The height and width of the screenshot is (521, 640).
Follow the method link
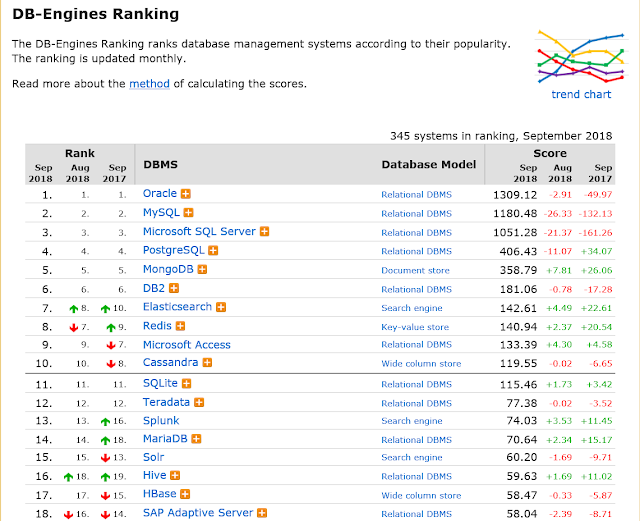[149, 84]
